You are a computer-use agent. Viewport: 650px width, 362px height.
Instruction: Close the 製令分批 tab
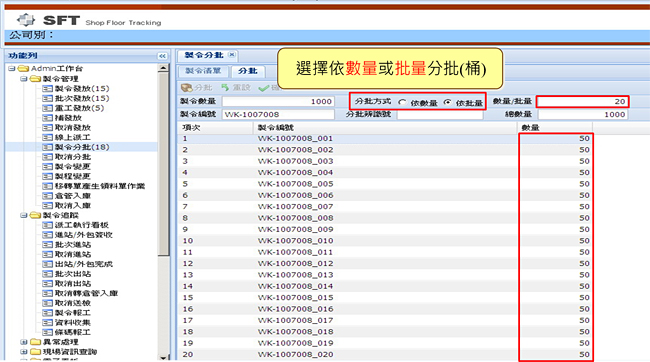click(x=232, y=55)
